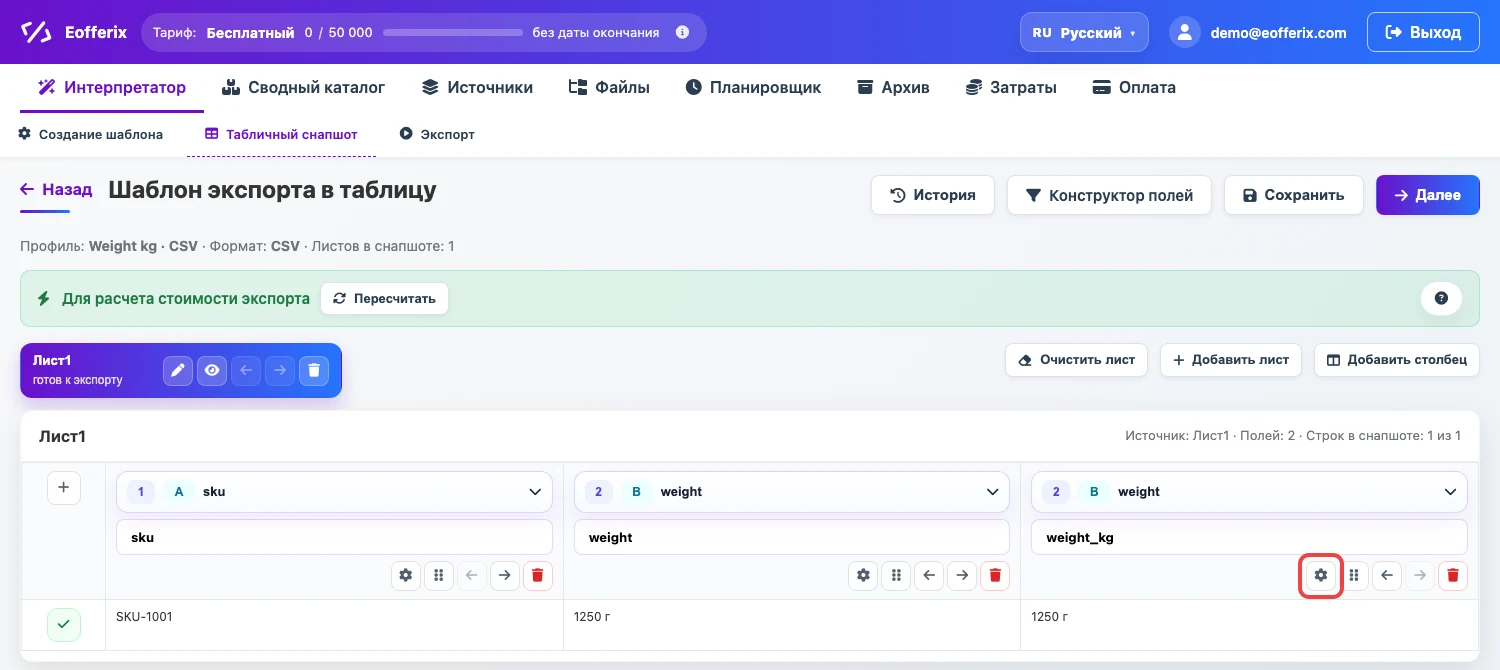Click the user avatar icon
Image resolution: width=1500 pixels, height=670 pixels.
[1185, 32]
